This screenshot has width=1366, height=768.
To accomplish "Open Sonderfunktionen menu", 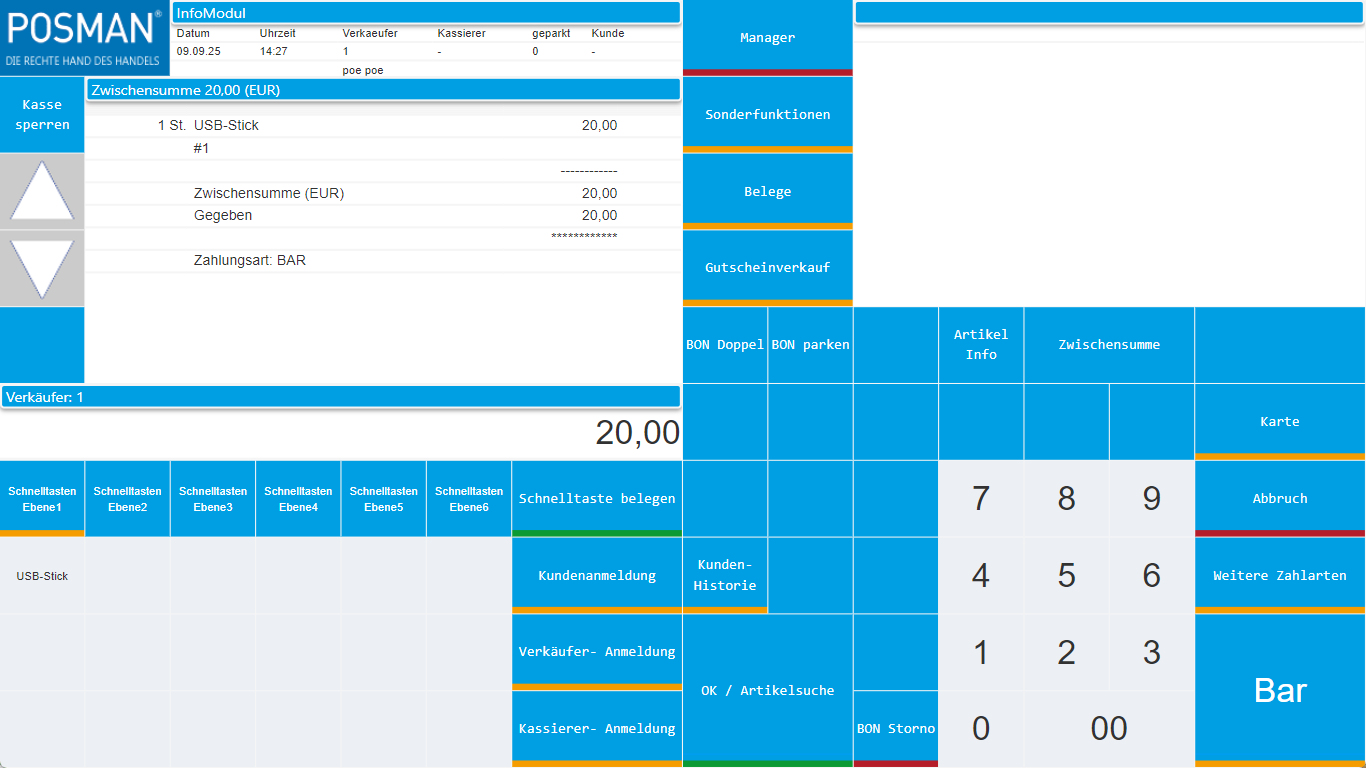I will 767,114.
